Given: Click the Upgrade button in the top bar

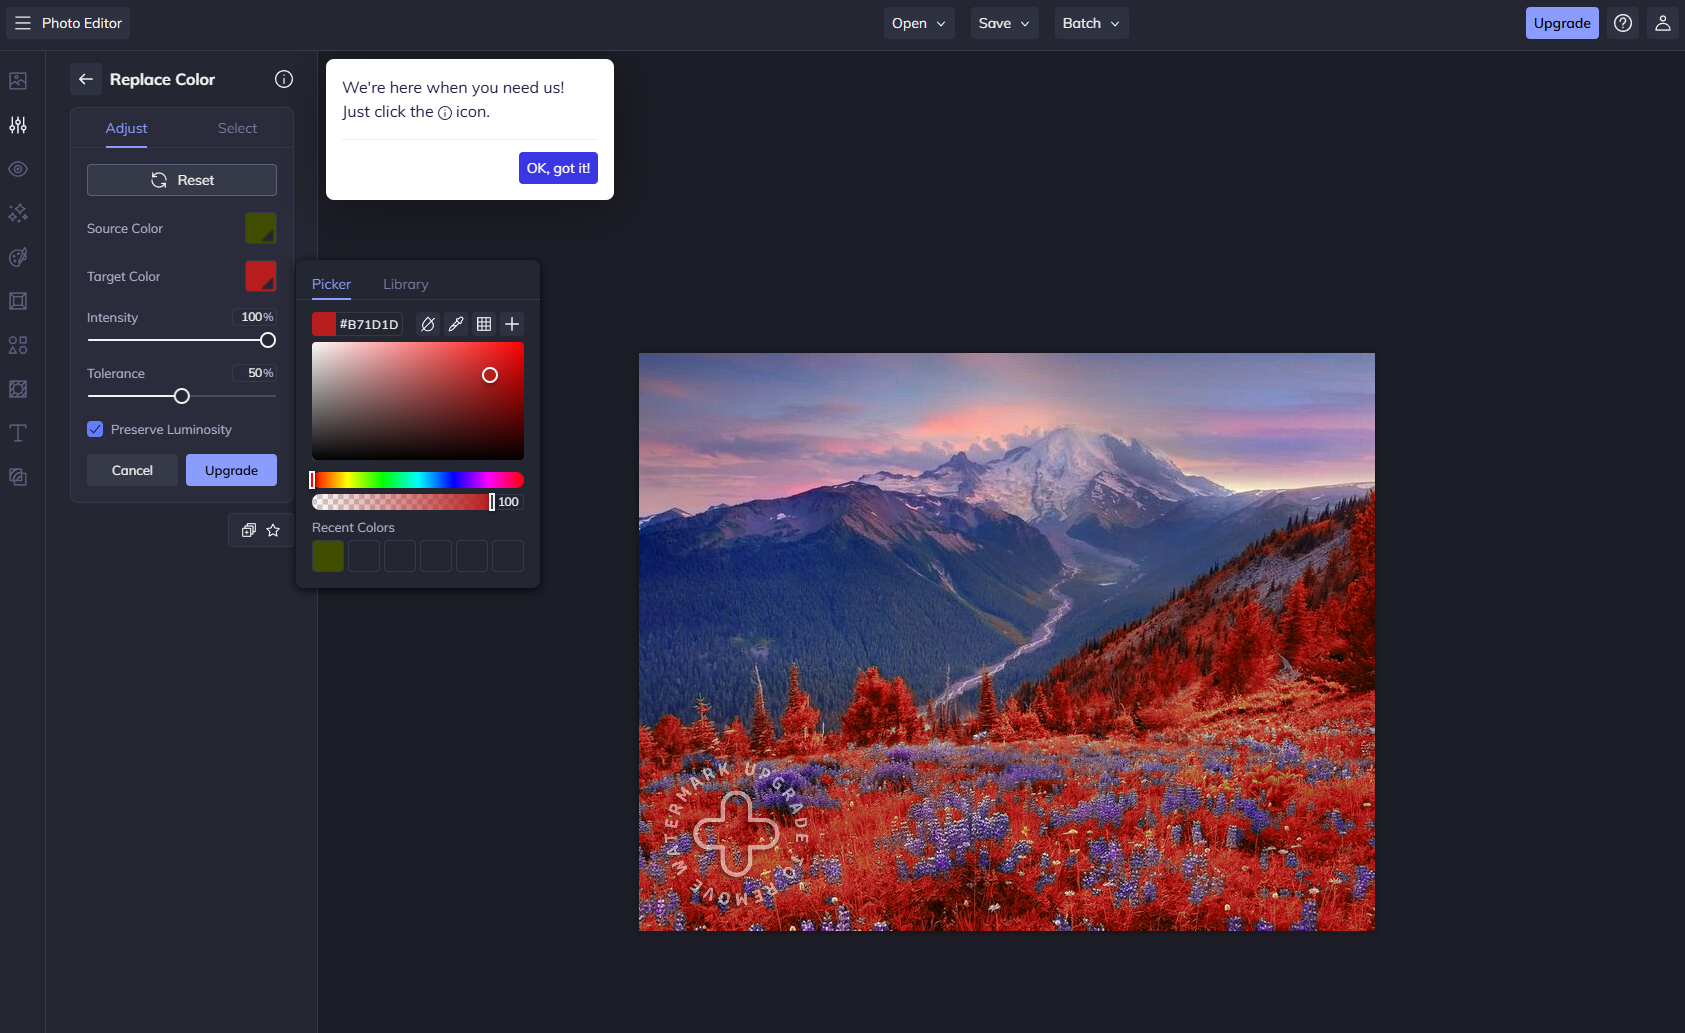Looking at the screenshot, I should 1562,23.
